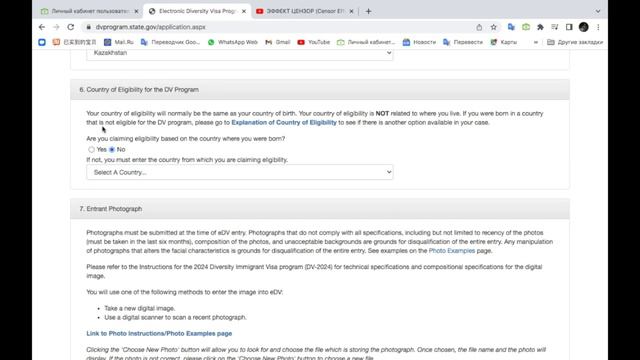Select No for country of birth eligibility
The height and width of the screenshot is (360, 640).
pyautogui.click(x=112, y=150)
